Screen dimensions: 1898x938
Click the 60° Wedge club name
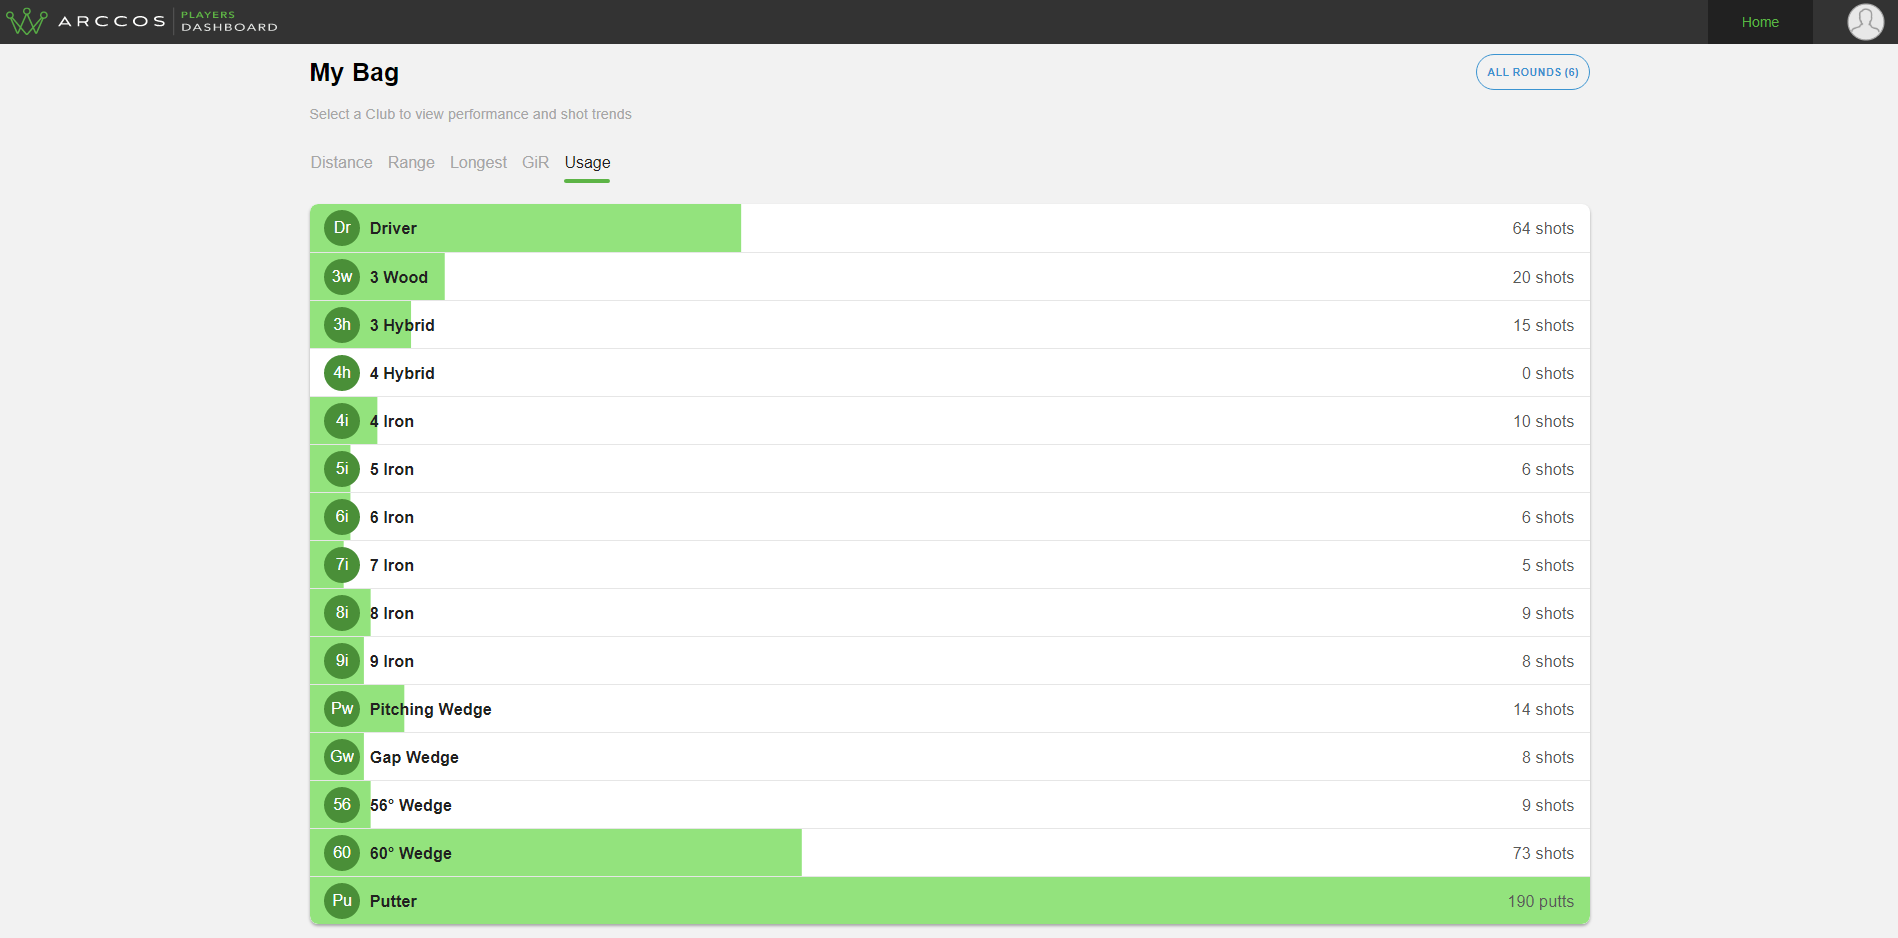(x=411, y=853)
